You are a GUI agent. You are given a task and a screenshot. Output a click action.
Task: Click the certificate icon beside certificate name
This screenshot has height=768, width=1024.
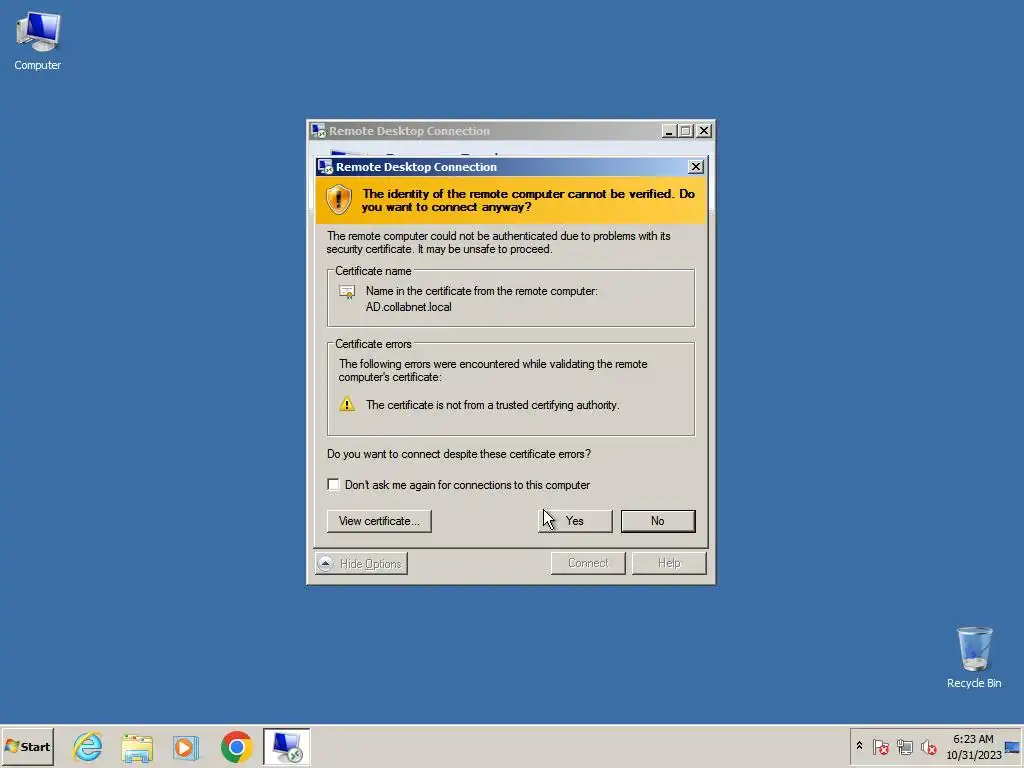pyautogui.click(x=347, y=292)
